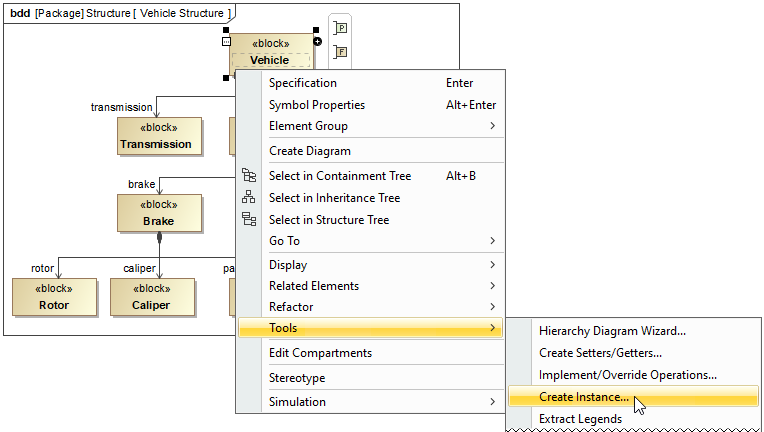Click the F flow smart manipulator icon
764x432 pixels.
341,52
